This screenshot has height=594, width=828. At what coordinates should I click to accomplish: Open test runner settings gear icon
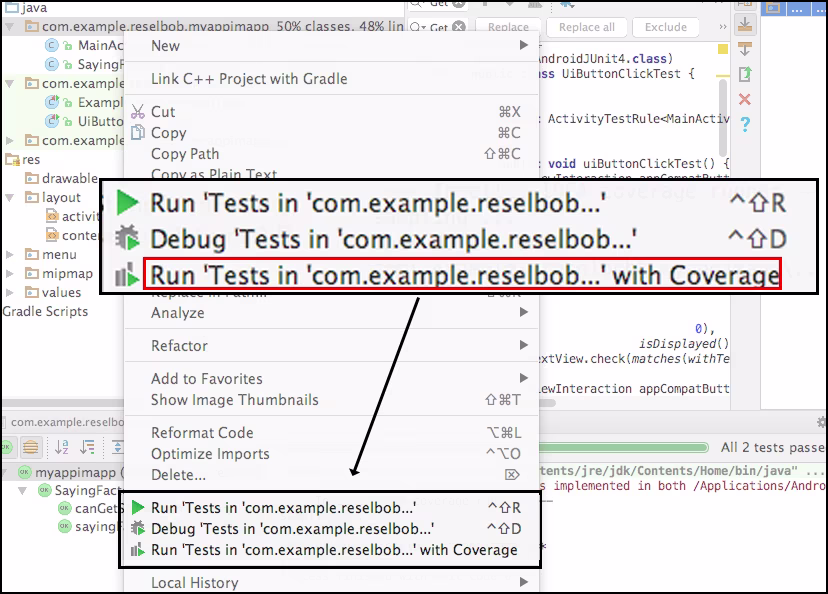click(822, 422)
